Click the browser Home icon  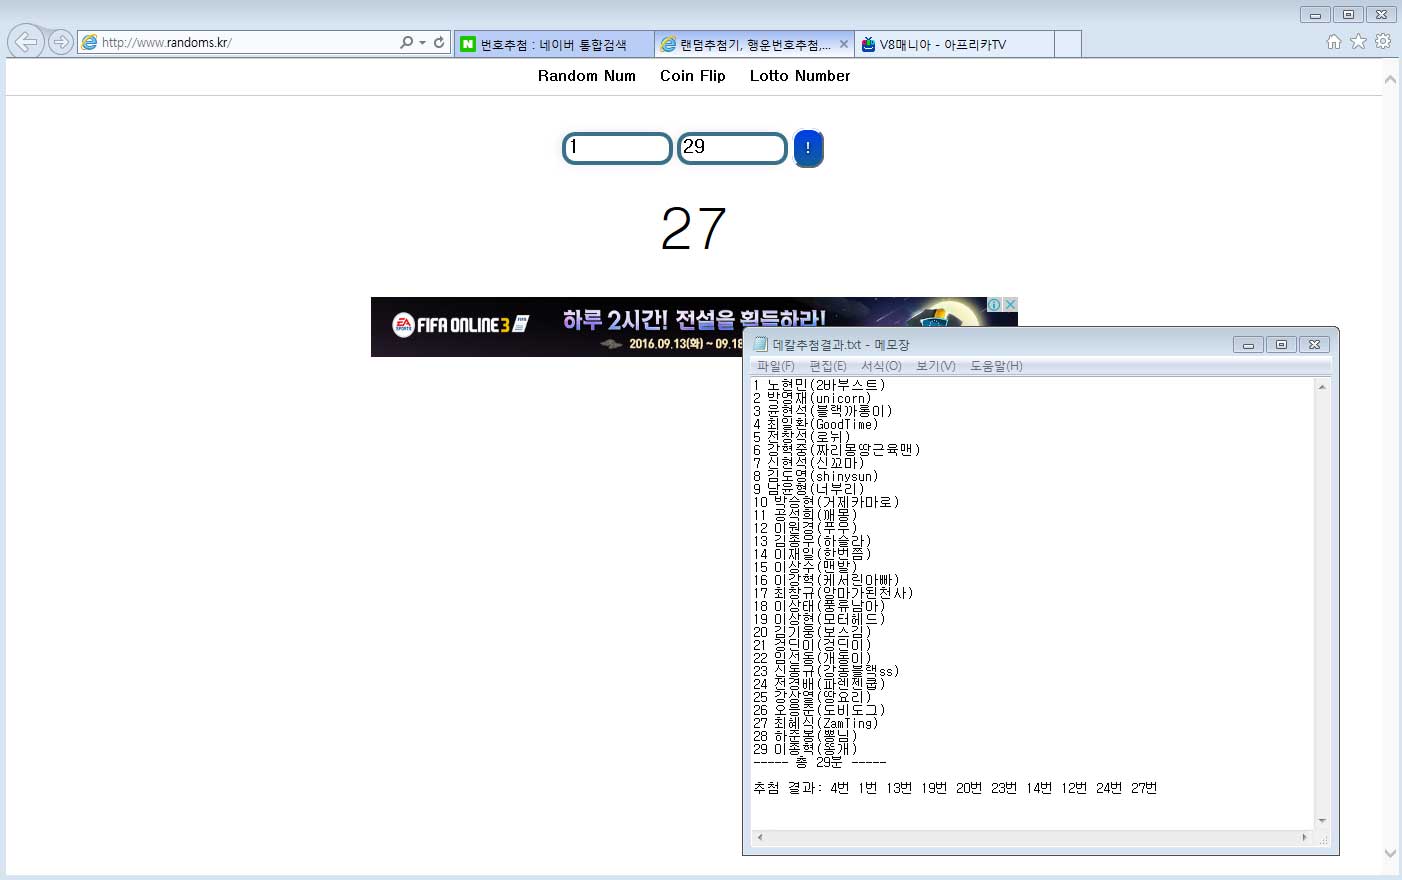[x=1333, y=41]
